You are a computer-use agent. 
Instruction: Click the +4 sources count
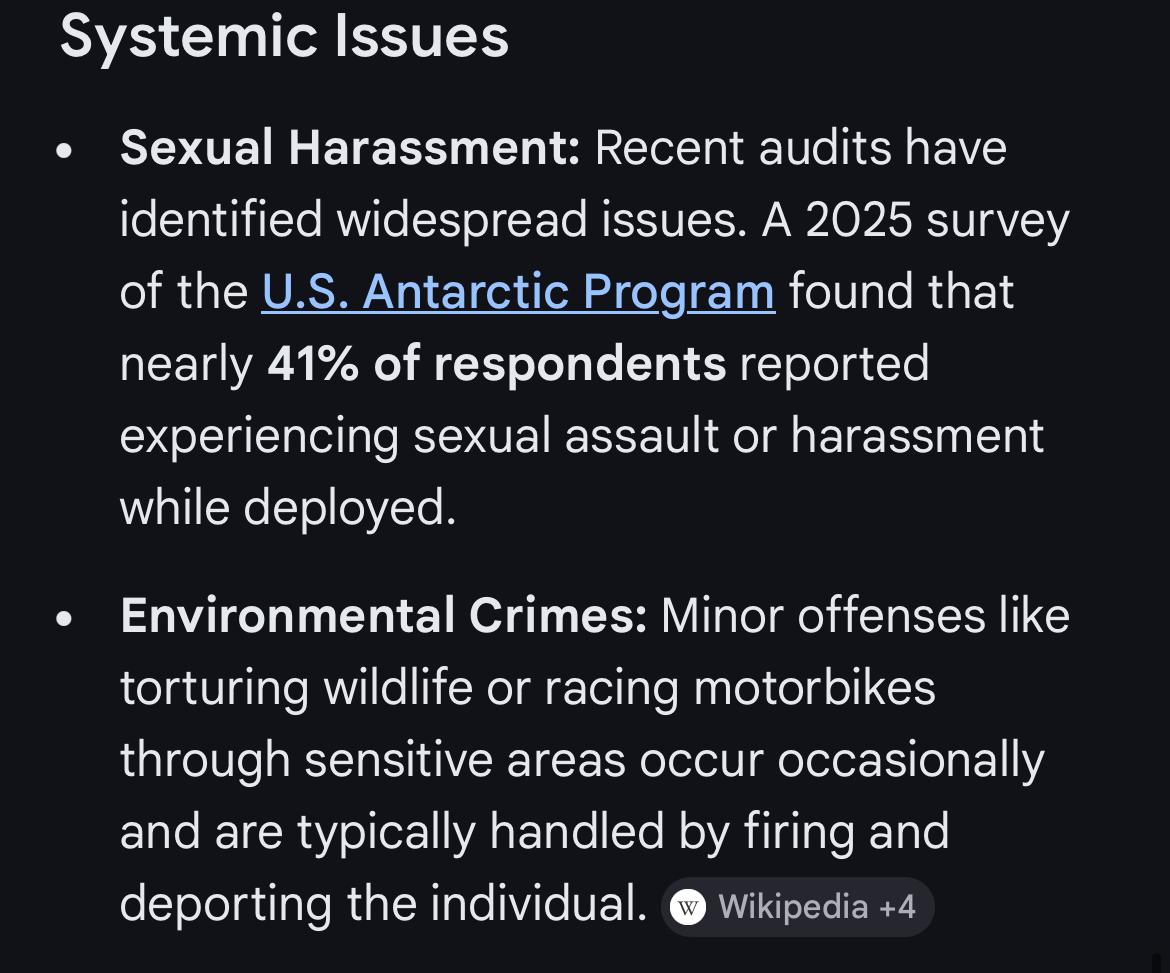pyautogui.click(x=897, y=907)
